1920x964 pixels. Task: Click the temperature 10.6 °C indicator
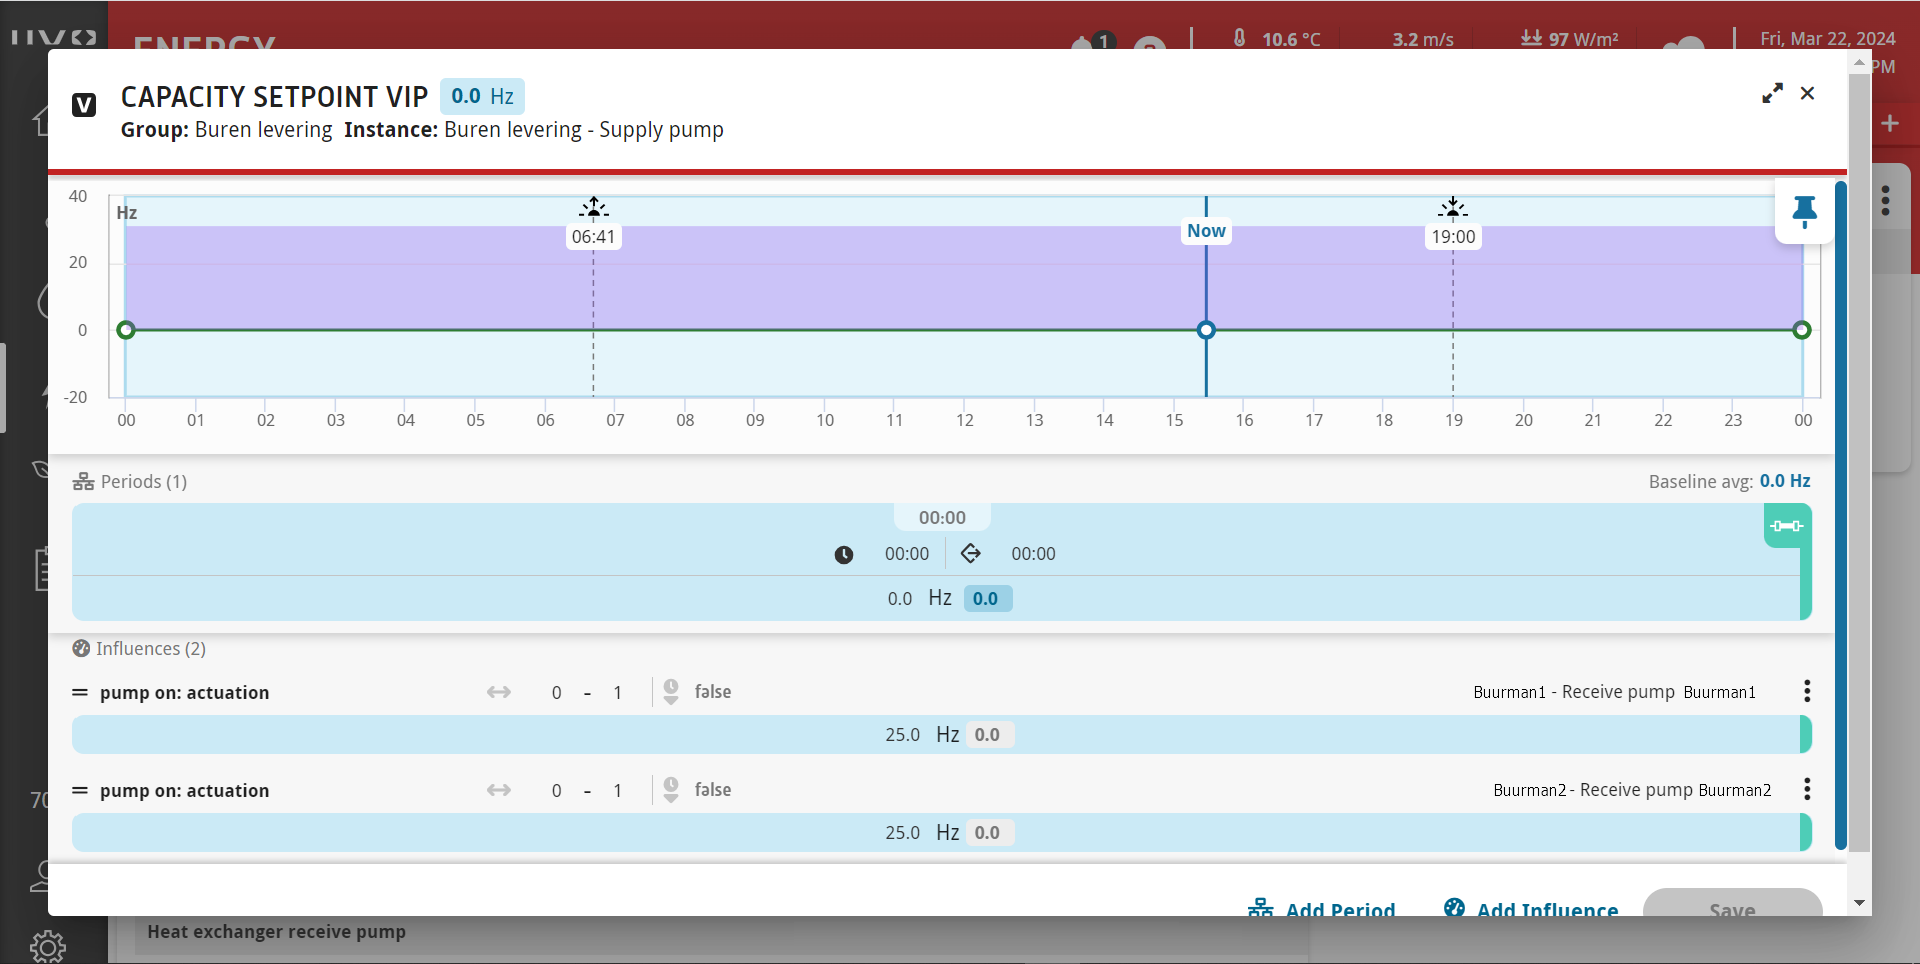coord(1277,38)
